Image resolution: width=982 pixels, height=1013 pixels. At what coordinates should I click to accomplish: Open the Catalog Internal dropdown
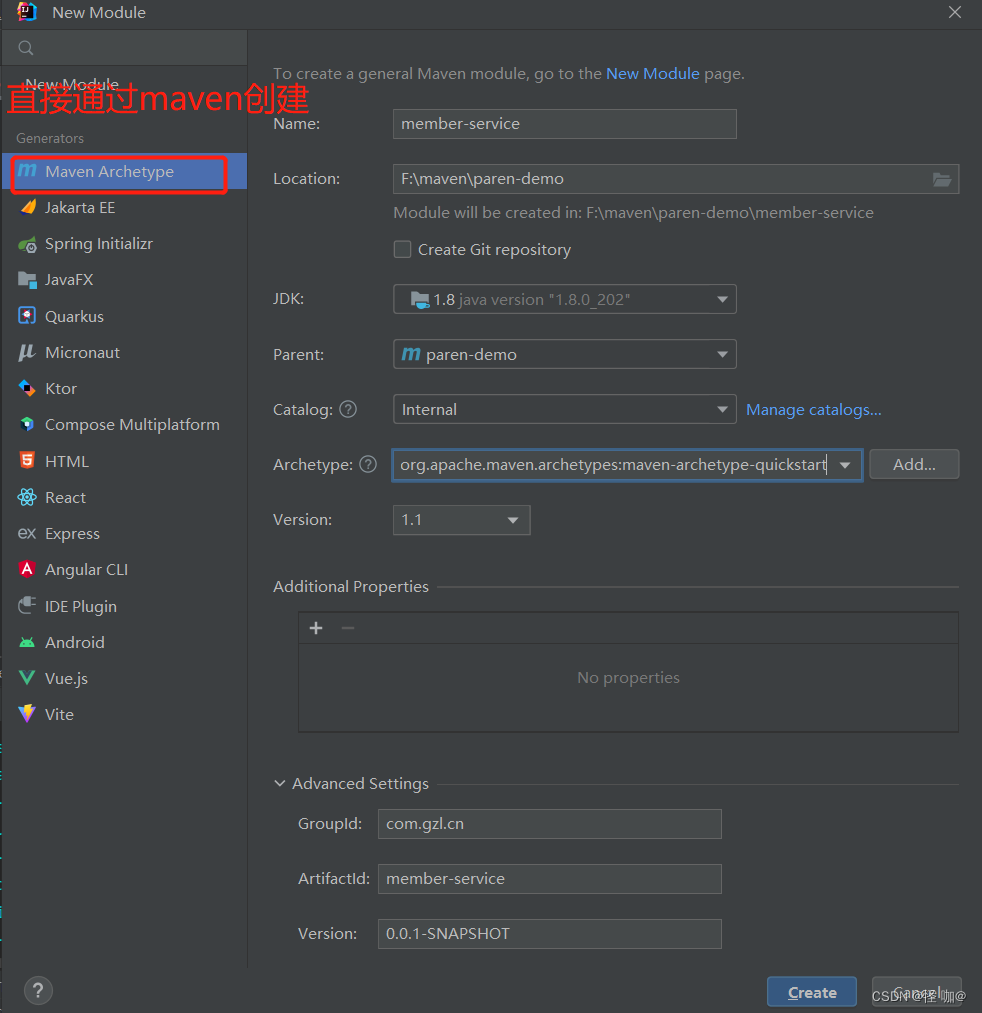[x=565, y=409]
